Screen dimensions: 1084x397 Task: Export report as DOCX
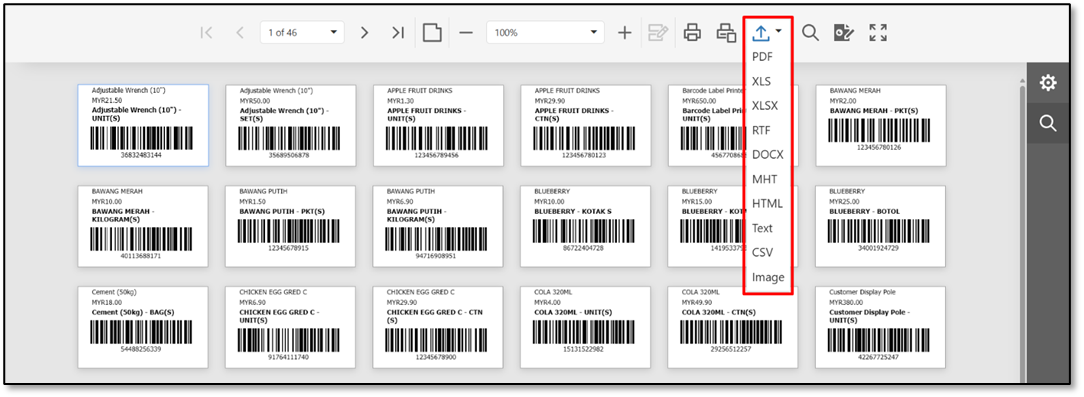(x=767, y=155)
